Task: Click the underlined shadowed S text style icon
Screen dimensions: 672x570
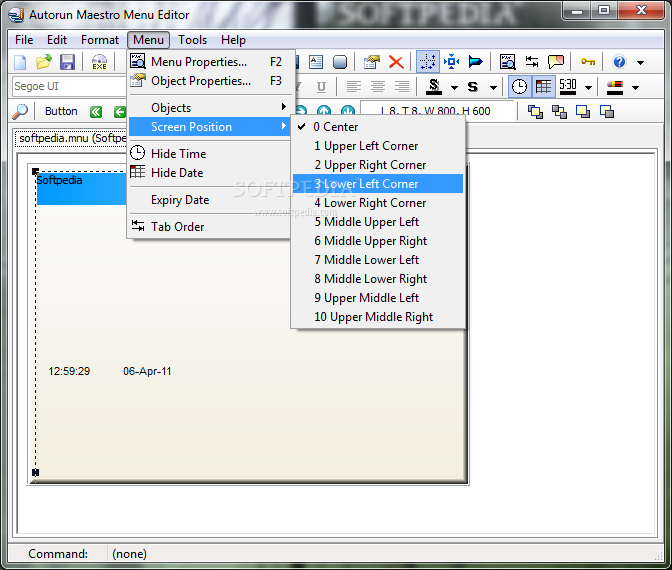Action: [x=434, y=87]
